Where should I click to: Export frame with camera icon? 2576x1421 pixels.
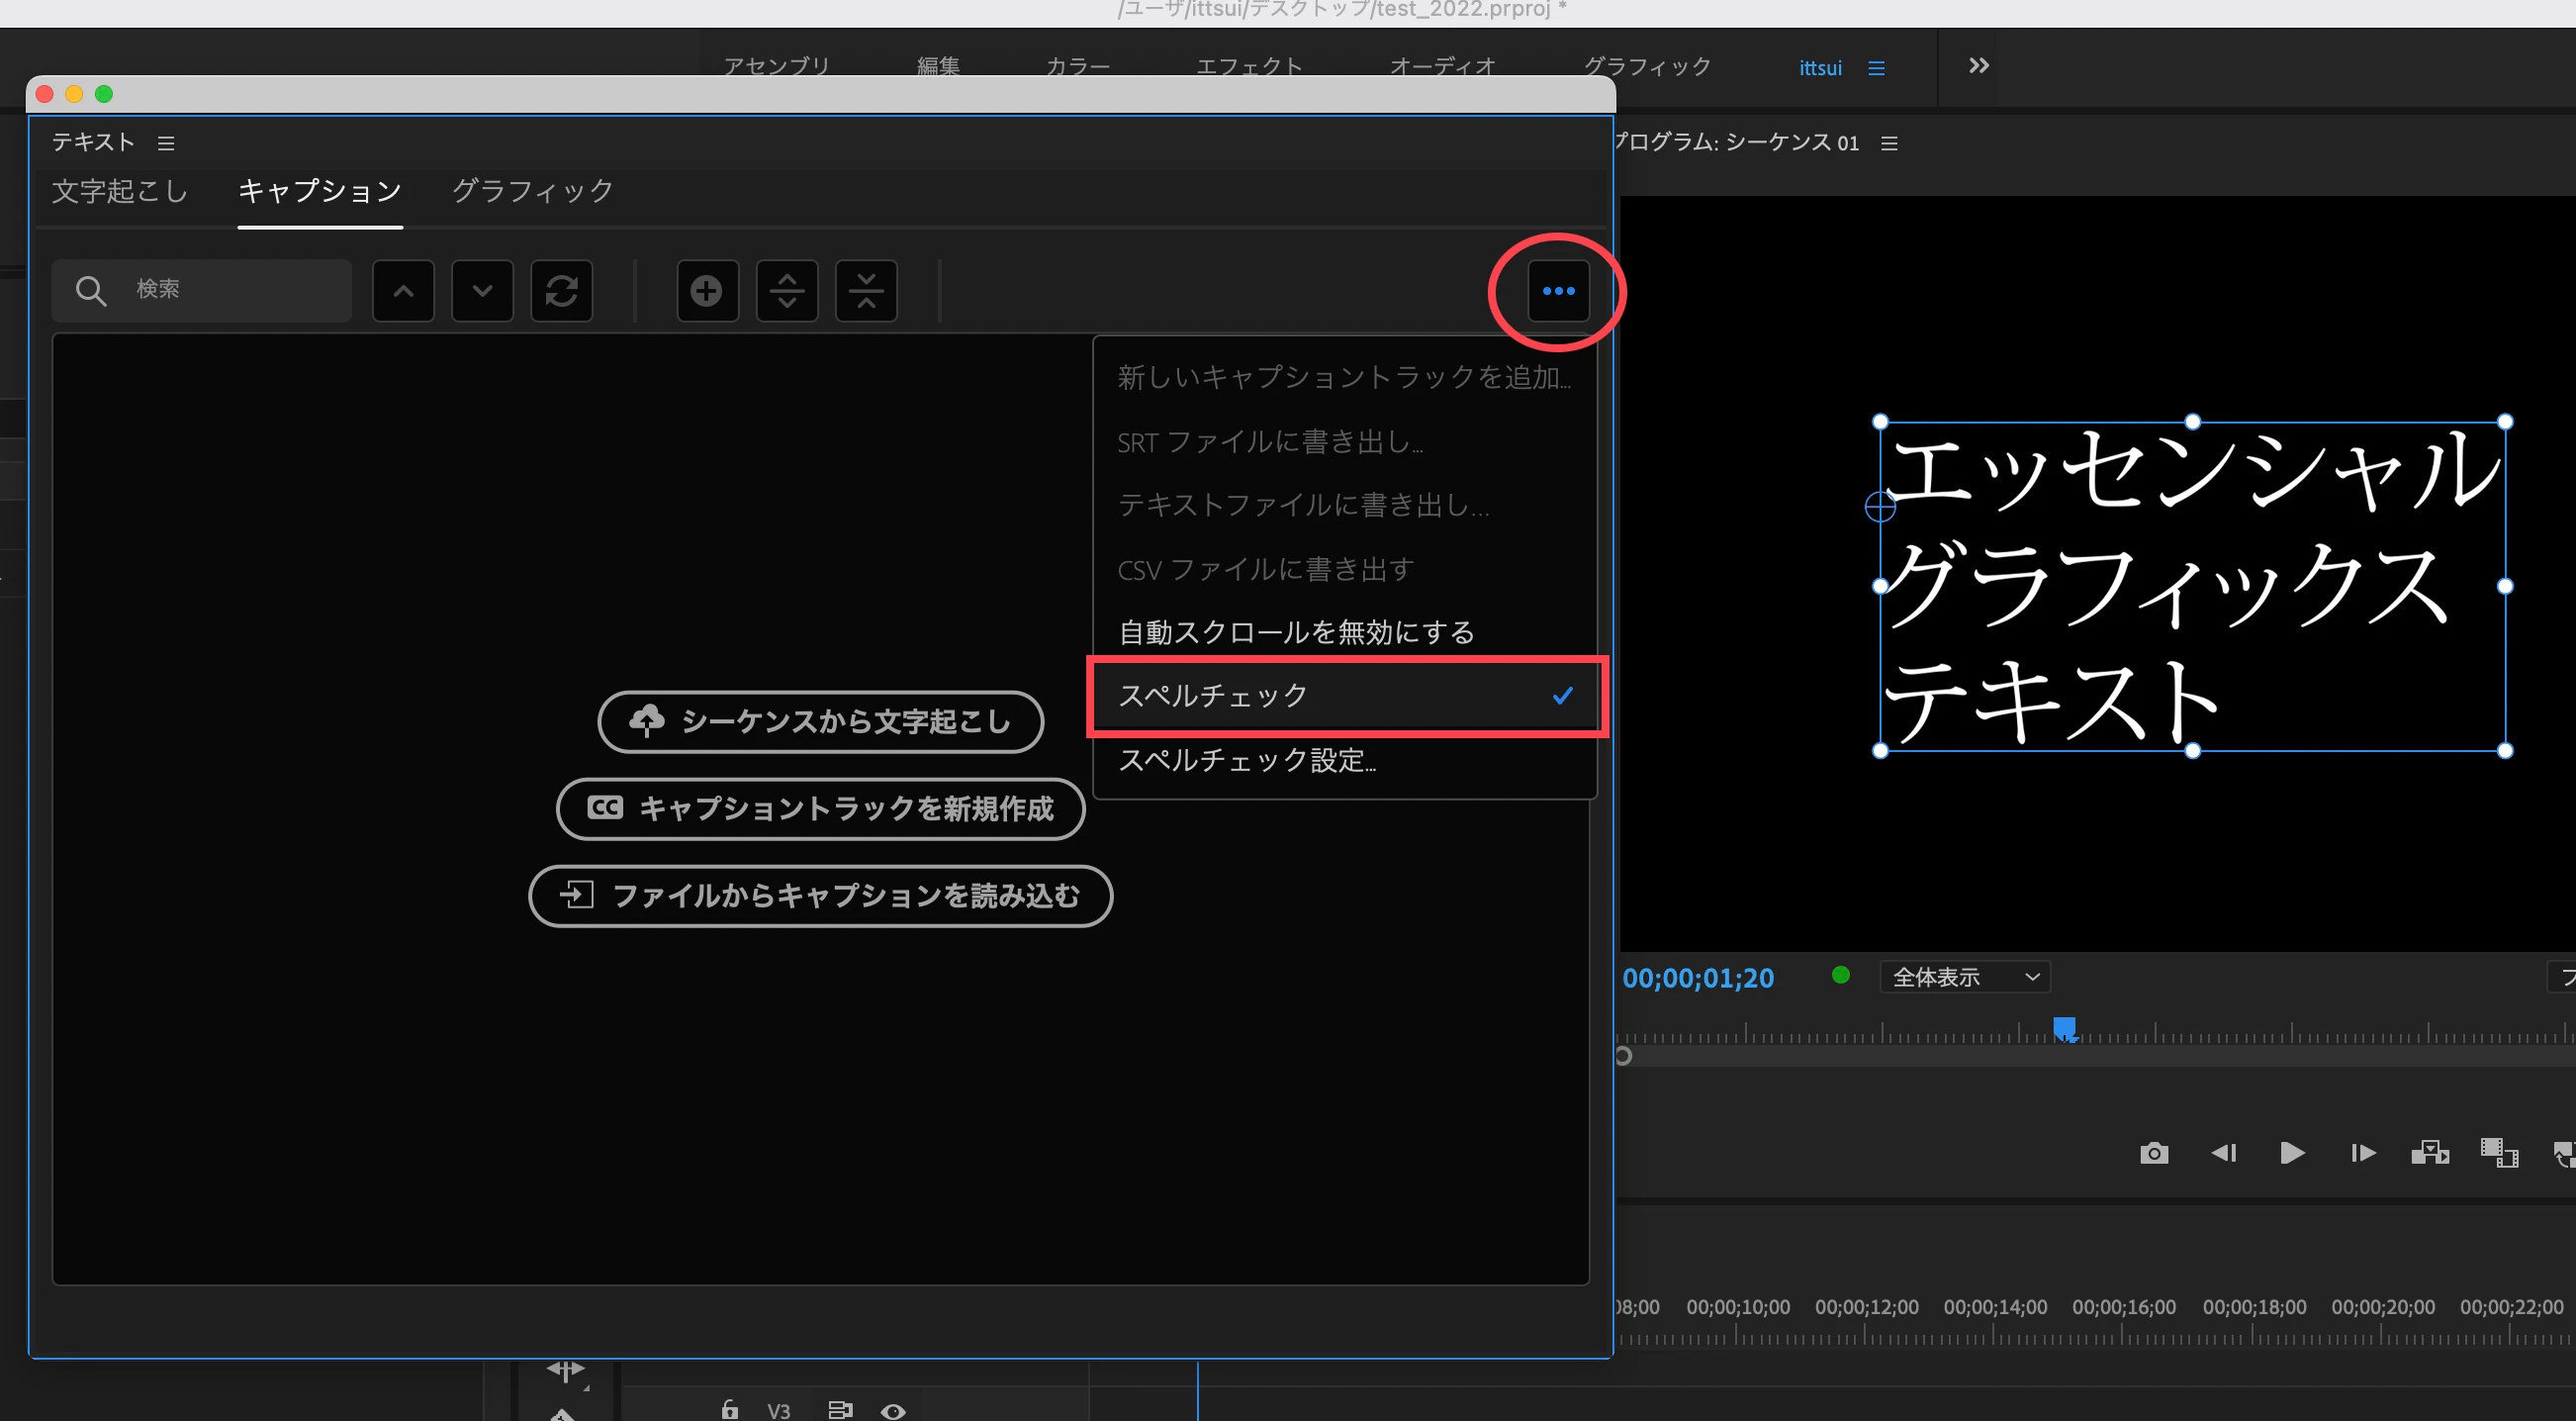tap(2154, 1153)
